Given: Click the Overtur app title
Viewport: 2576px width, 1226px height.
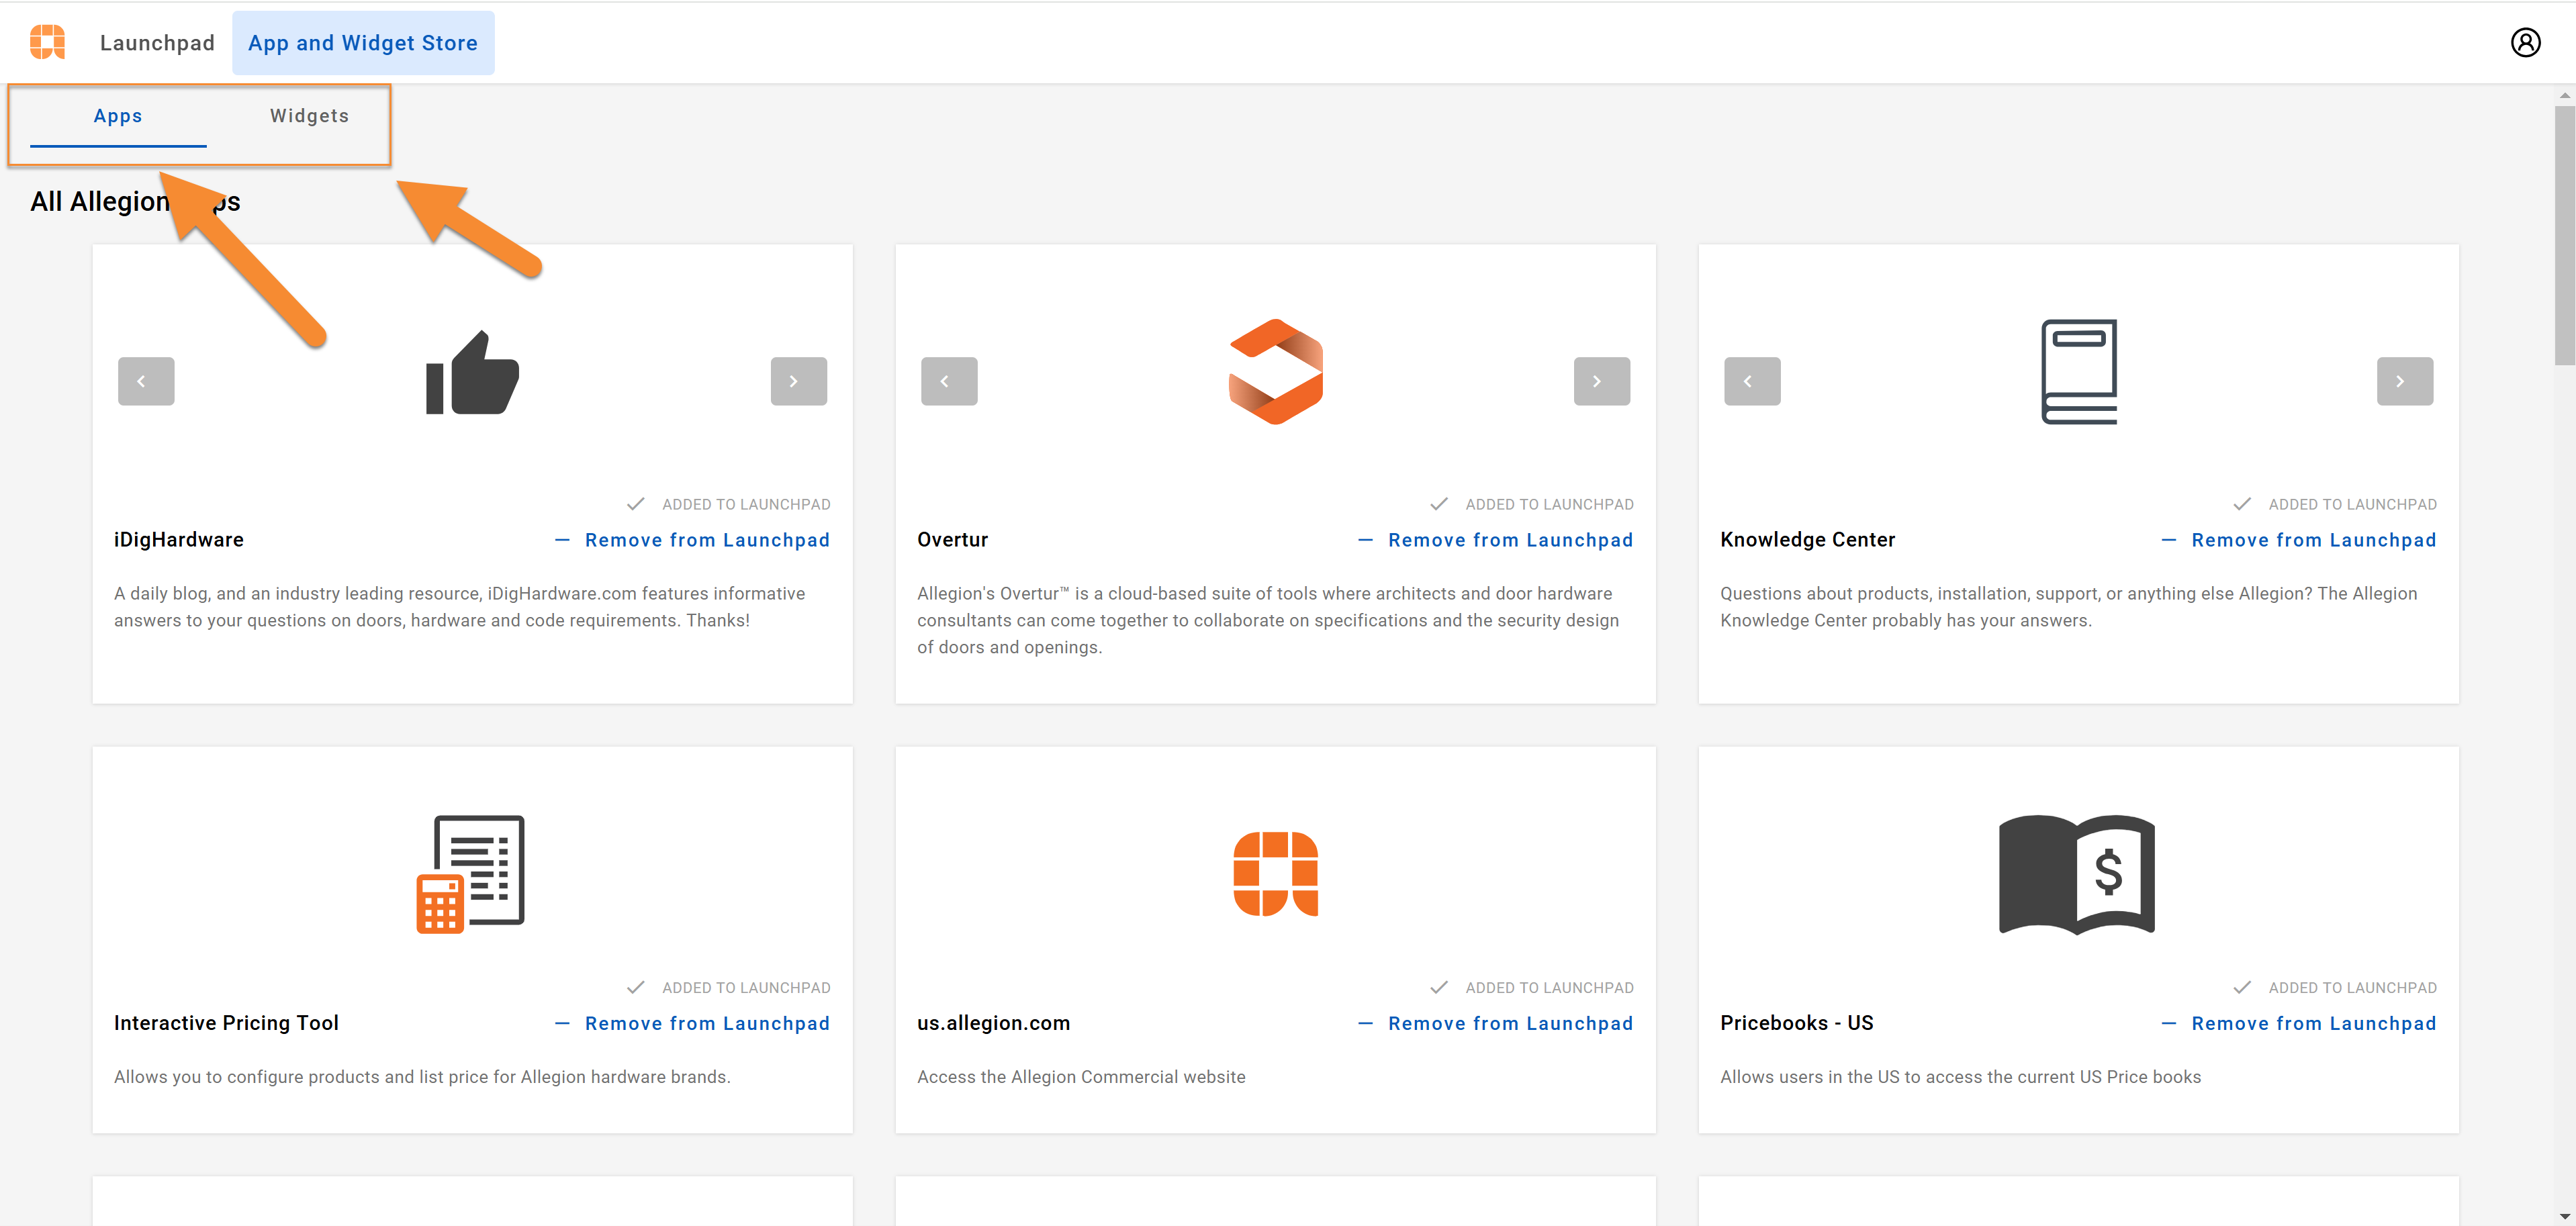Looking at the screenshot, I should coord(952,540).
